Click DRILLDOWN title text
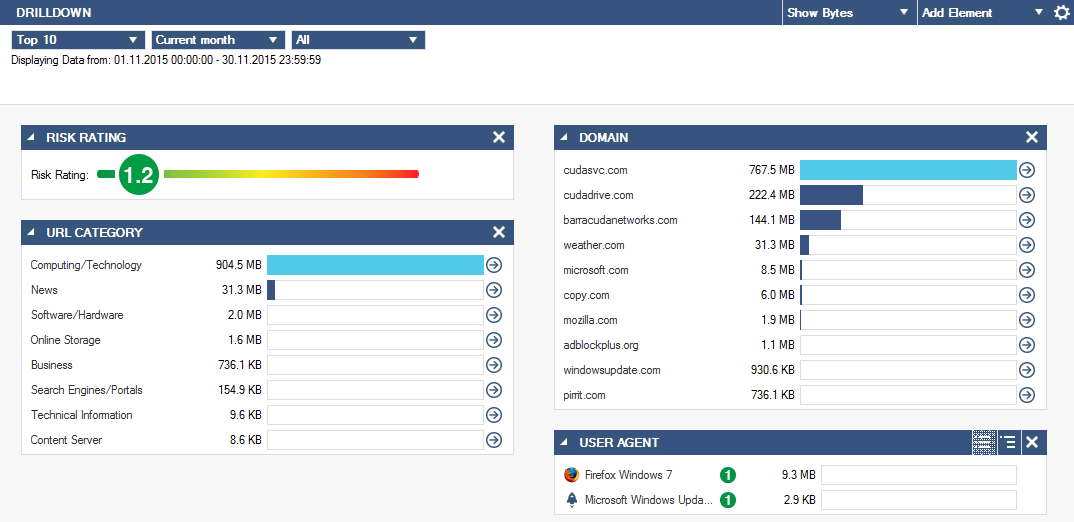Image resolution: width=1074 pixels, height=522 pixels. click(x=53, y=12)
